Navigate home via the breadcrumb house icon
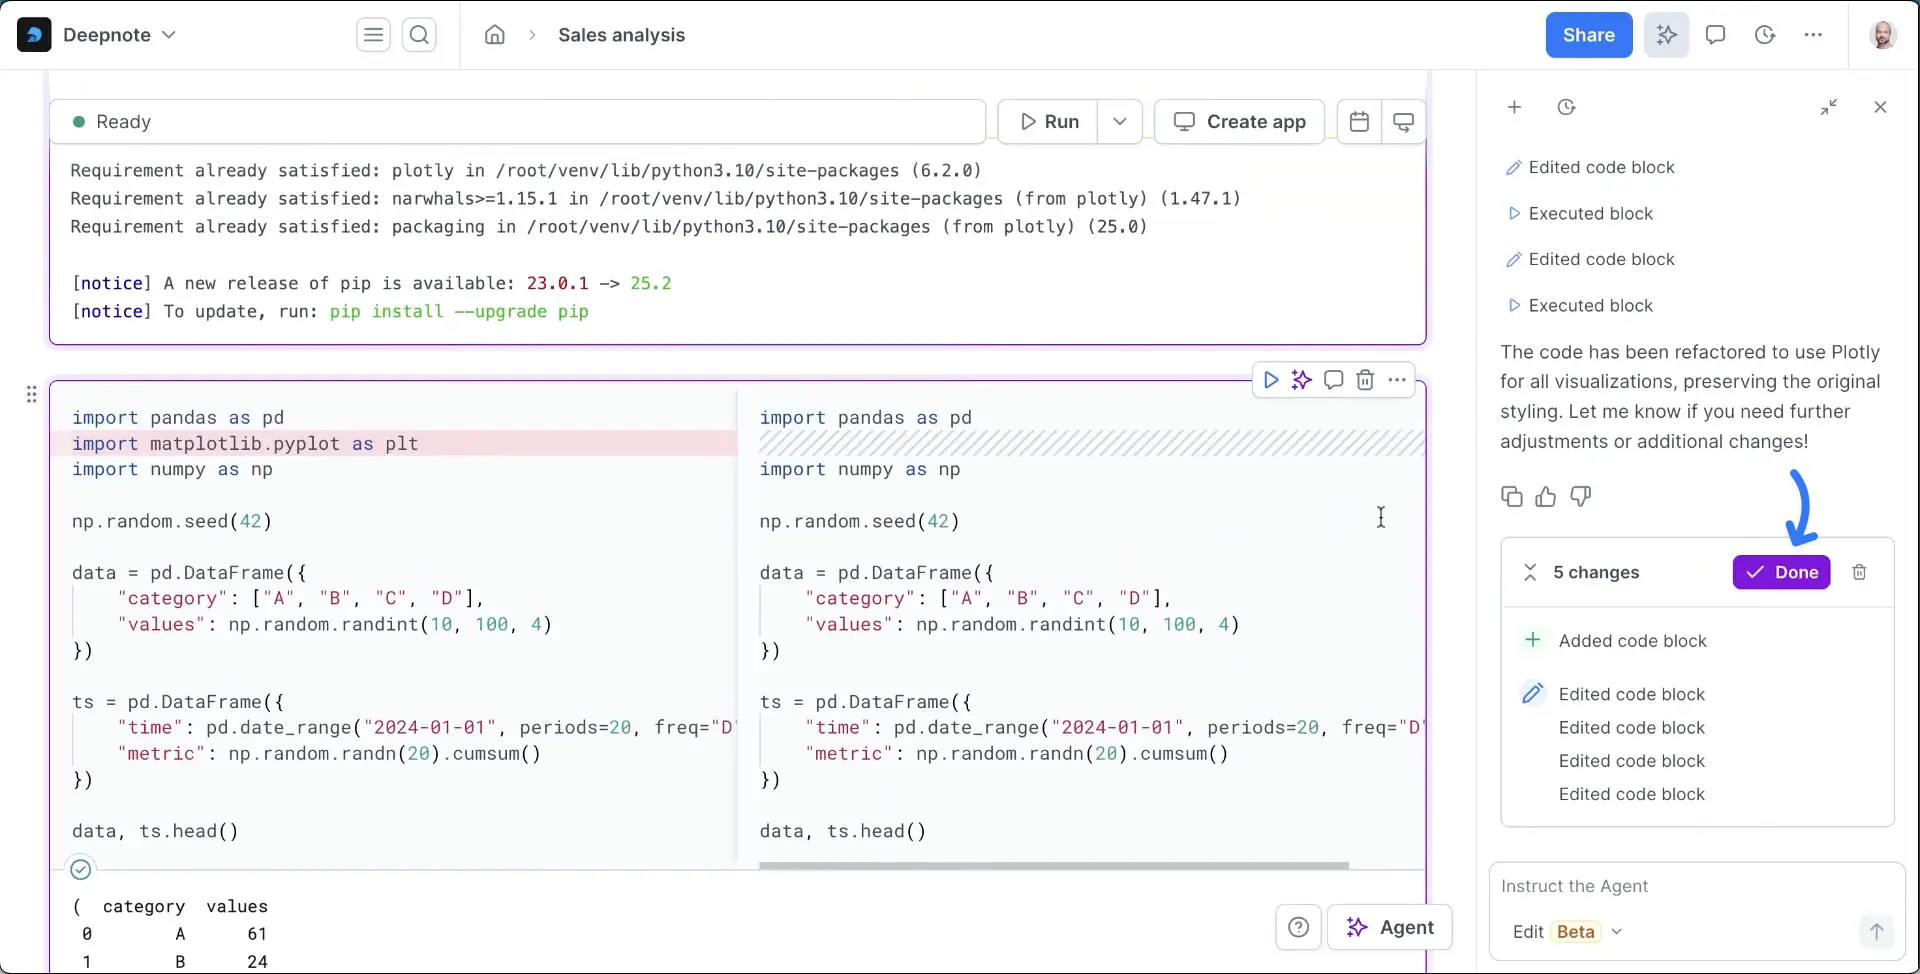Screen dimensions: 1920x974 click(495, 35)
